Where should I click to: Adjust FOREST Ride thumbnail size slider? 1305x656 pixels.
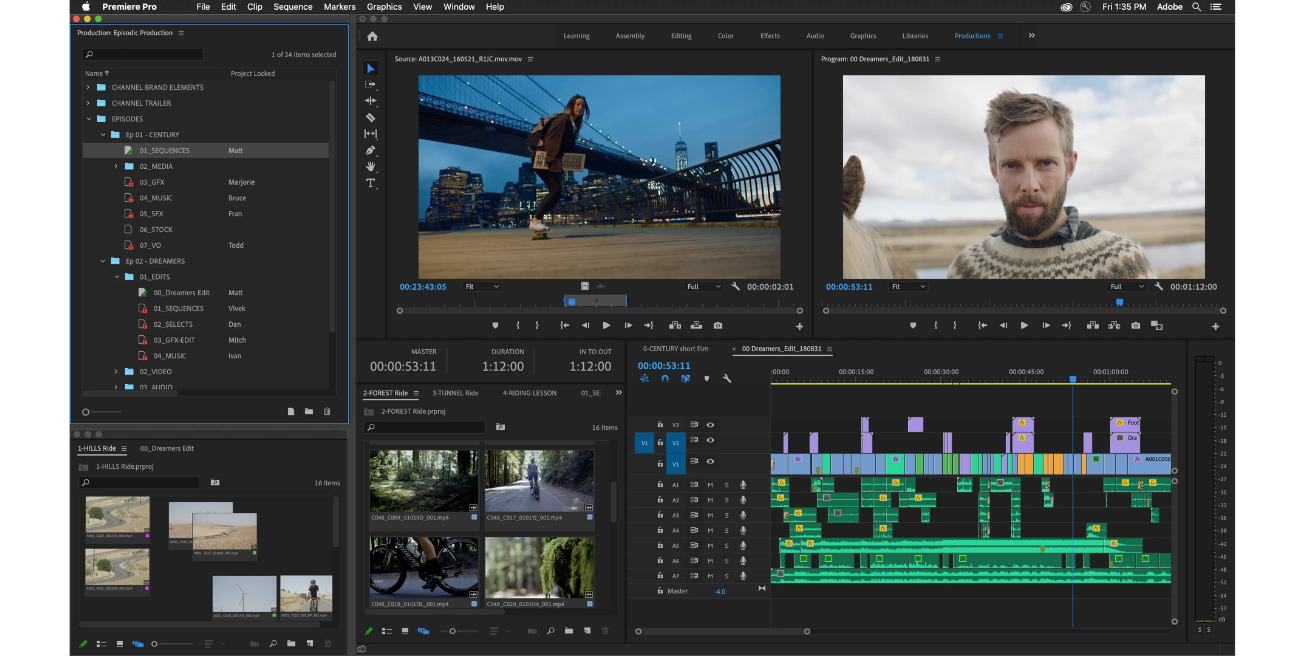[x=453, y=631]
